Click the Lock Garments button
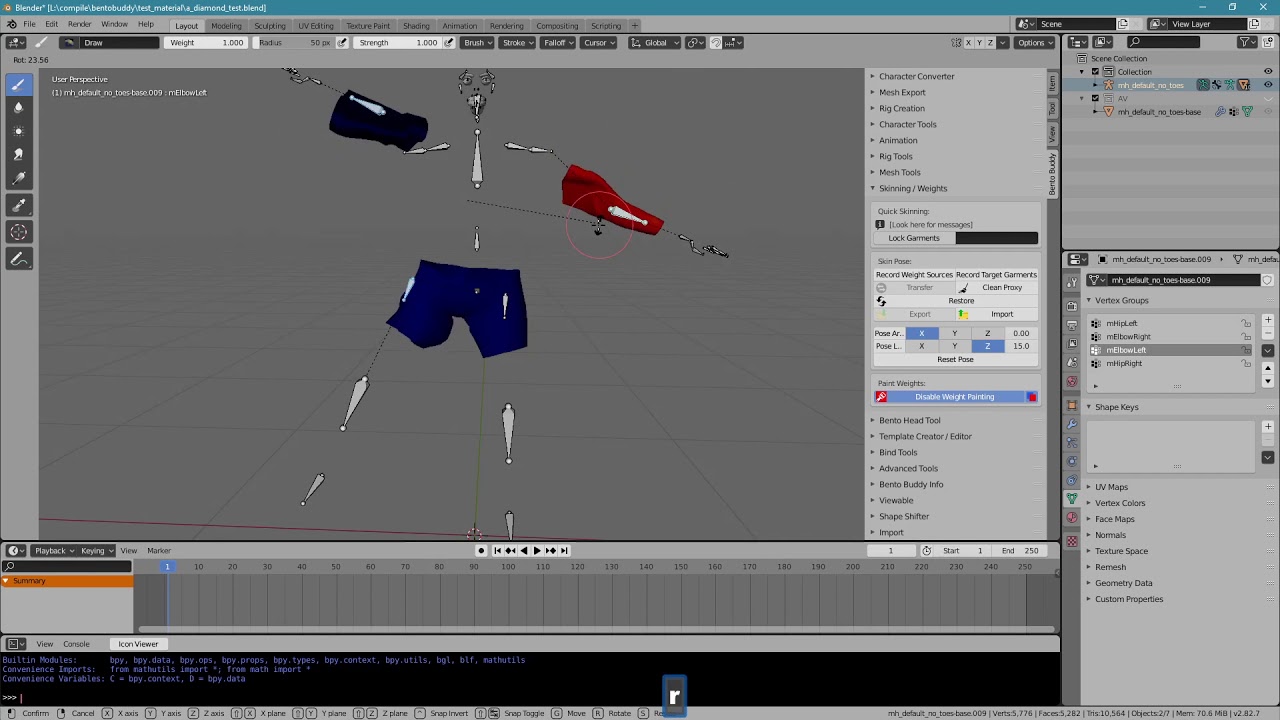The width and height of the screenshot is (1280, 720). coord(914,238)
